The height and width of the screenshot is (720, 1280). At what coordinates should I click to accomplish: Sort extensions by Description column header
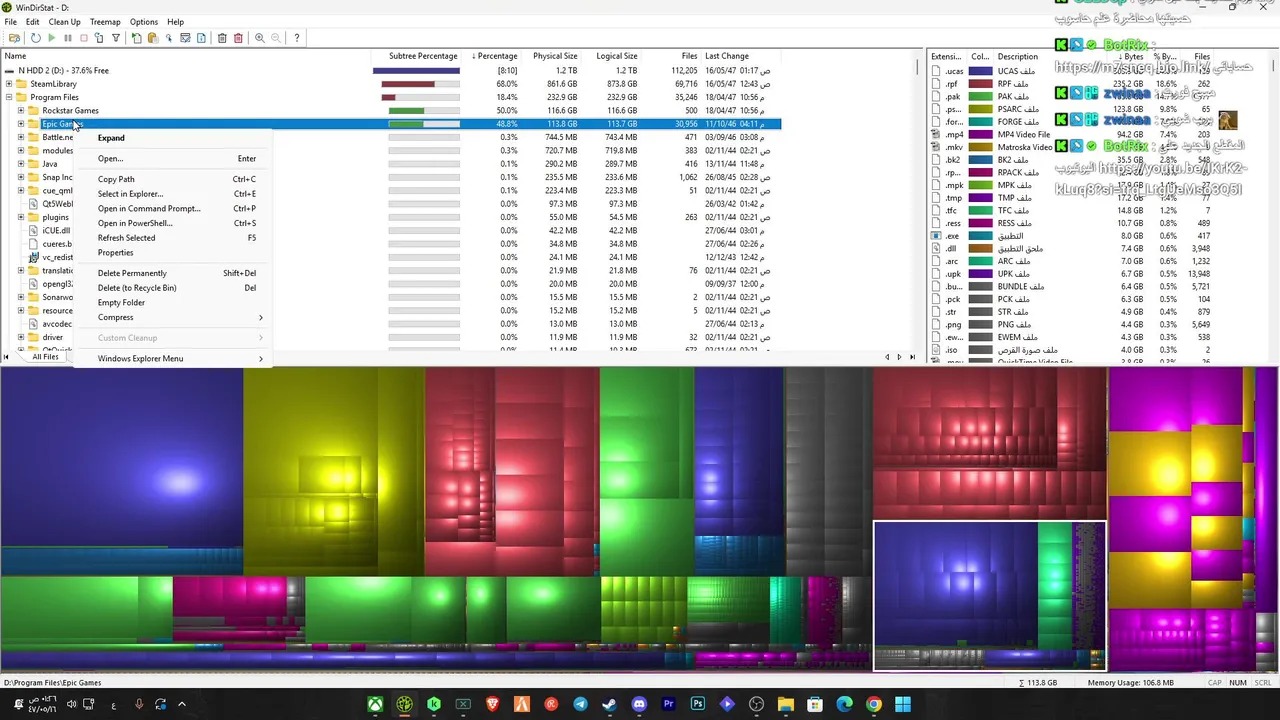[1017, 57]
